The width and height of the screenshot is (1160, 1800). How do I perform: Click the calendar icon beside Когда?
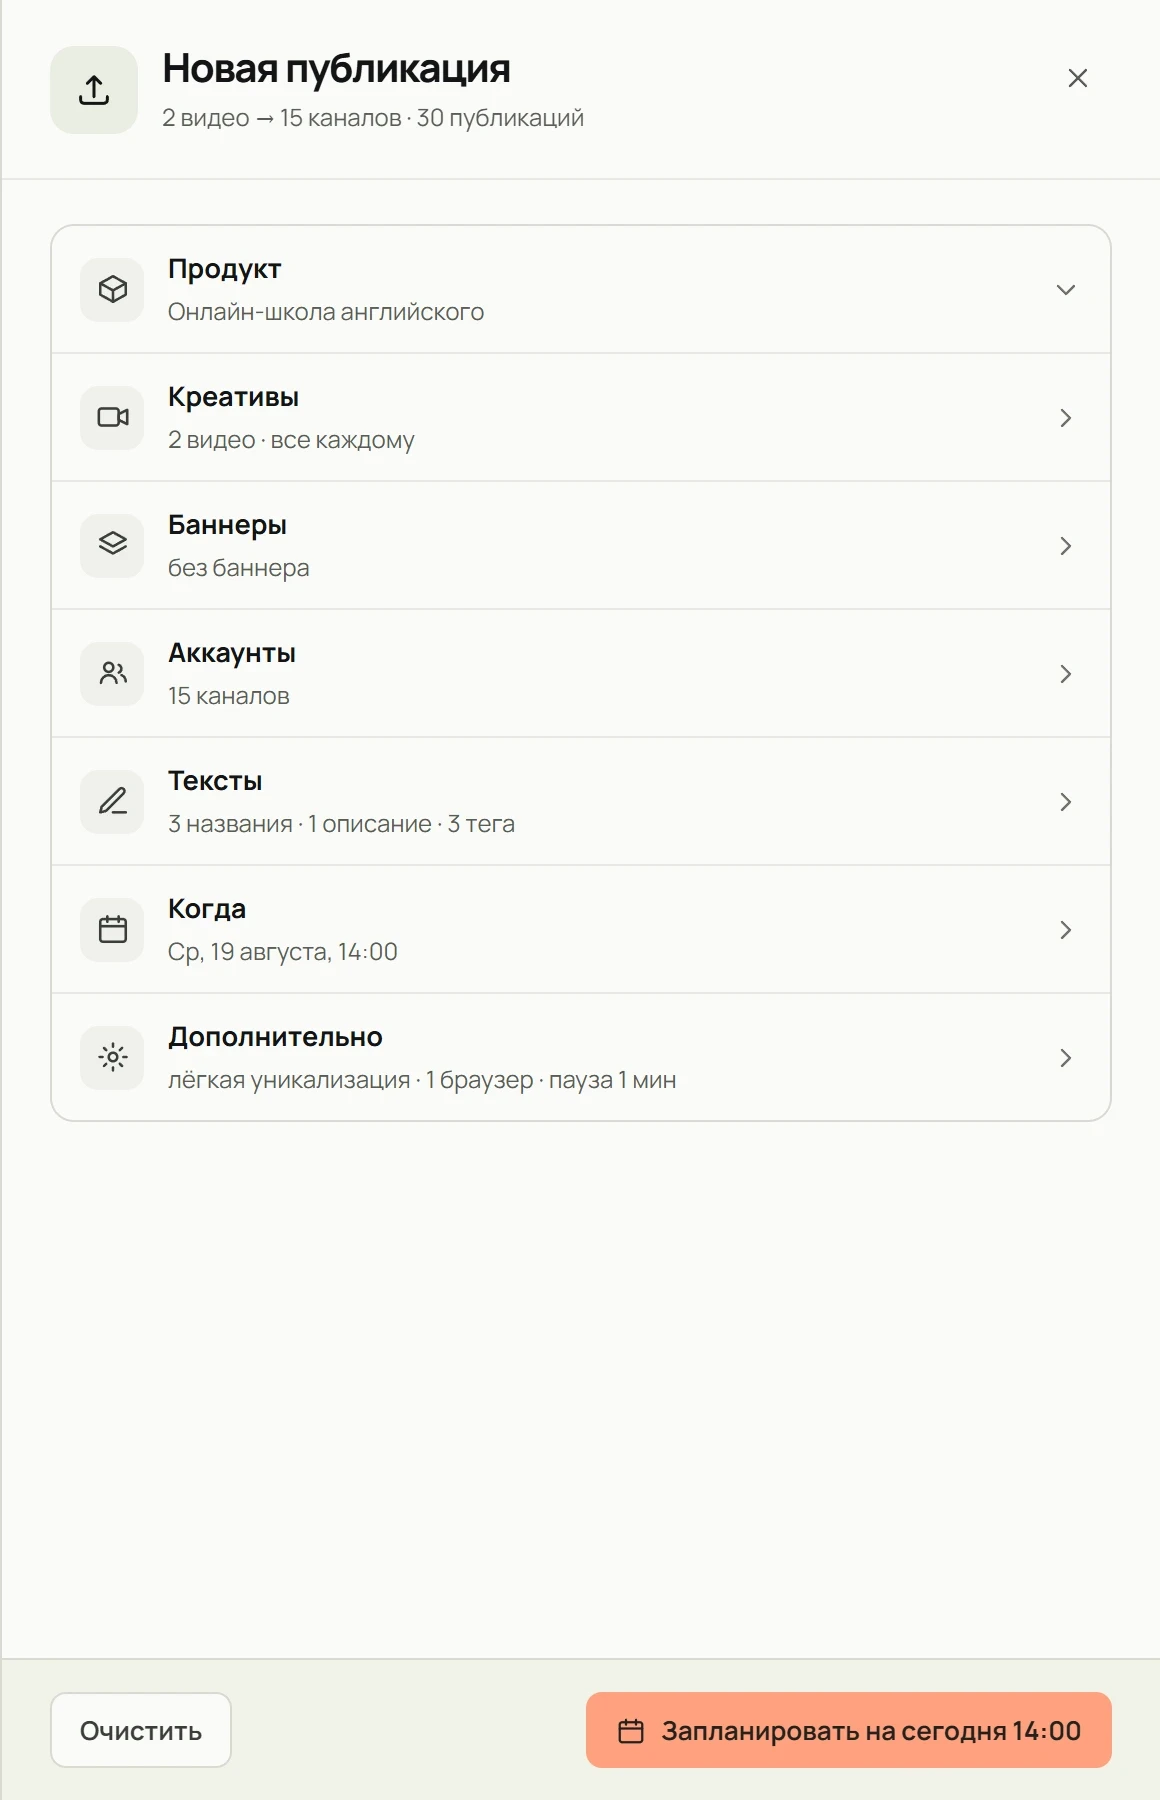pos(113,929)
